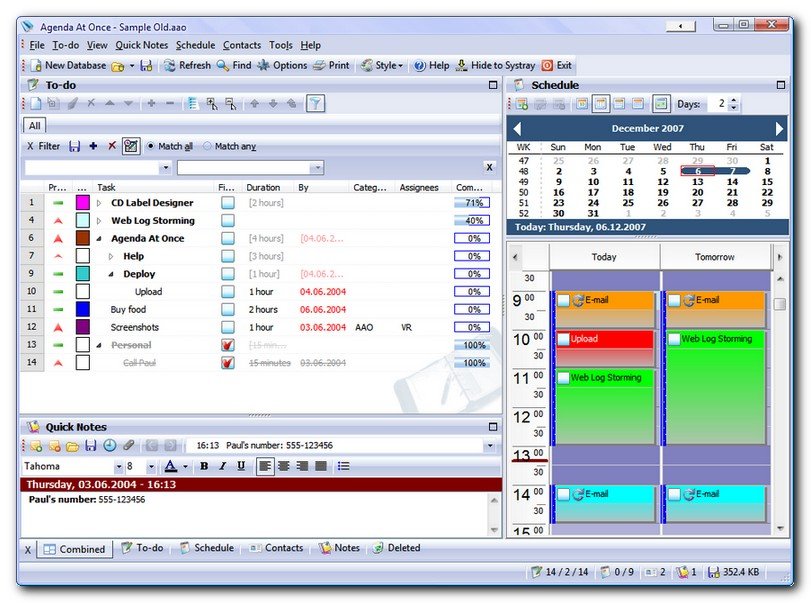Screen dimensions: 811x603
Task: Toggle italic formatting in Quick Notes
Action: (222, 465)
